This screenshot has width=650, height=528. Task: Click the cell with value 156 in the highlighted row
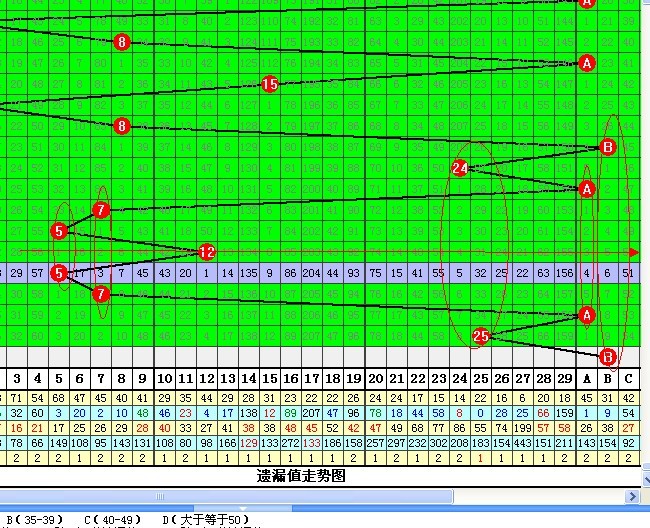tap(566, 273)
